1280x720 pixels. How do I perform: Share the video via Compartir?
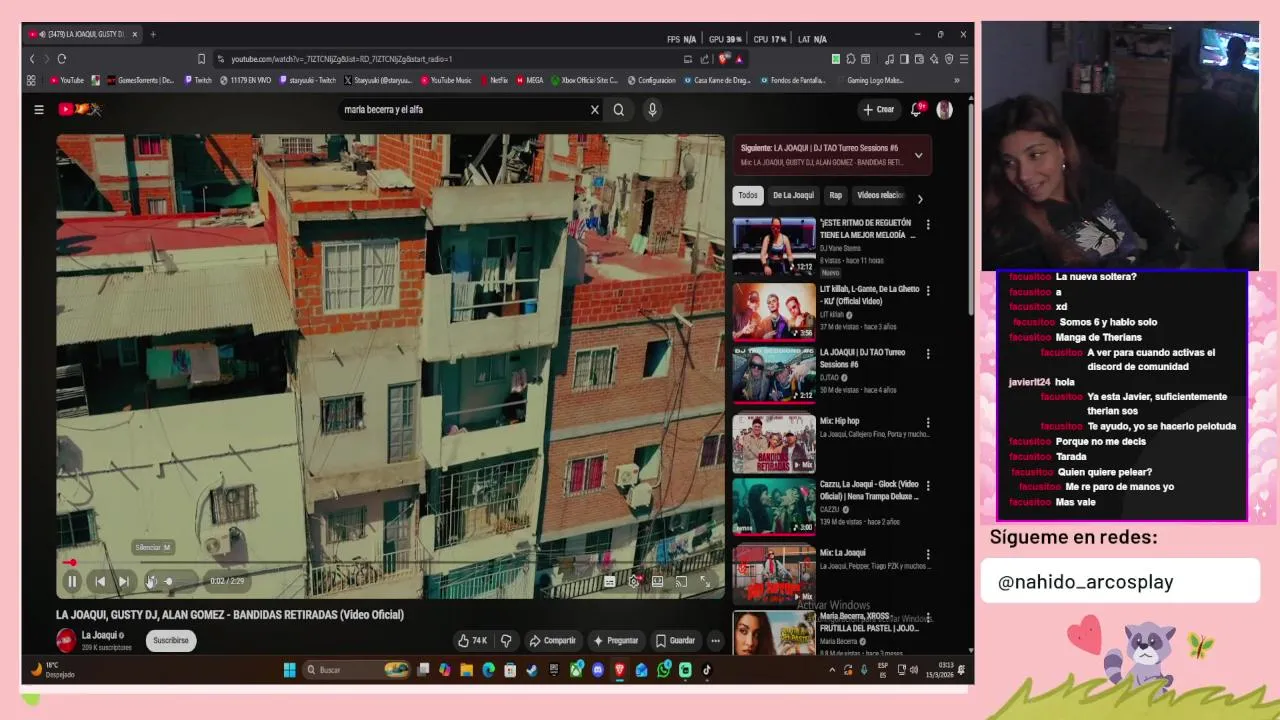552,641
